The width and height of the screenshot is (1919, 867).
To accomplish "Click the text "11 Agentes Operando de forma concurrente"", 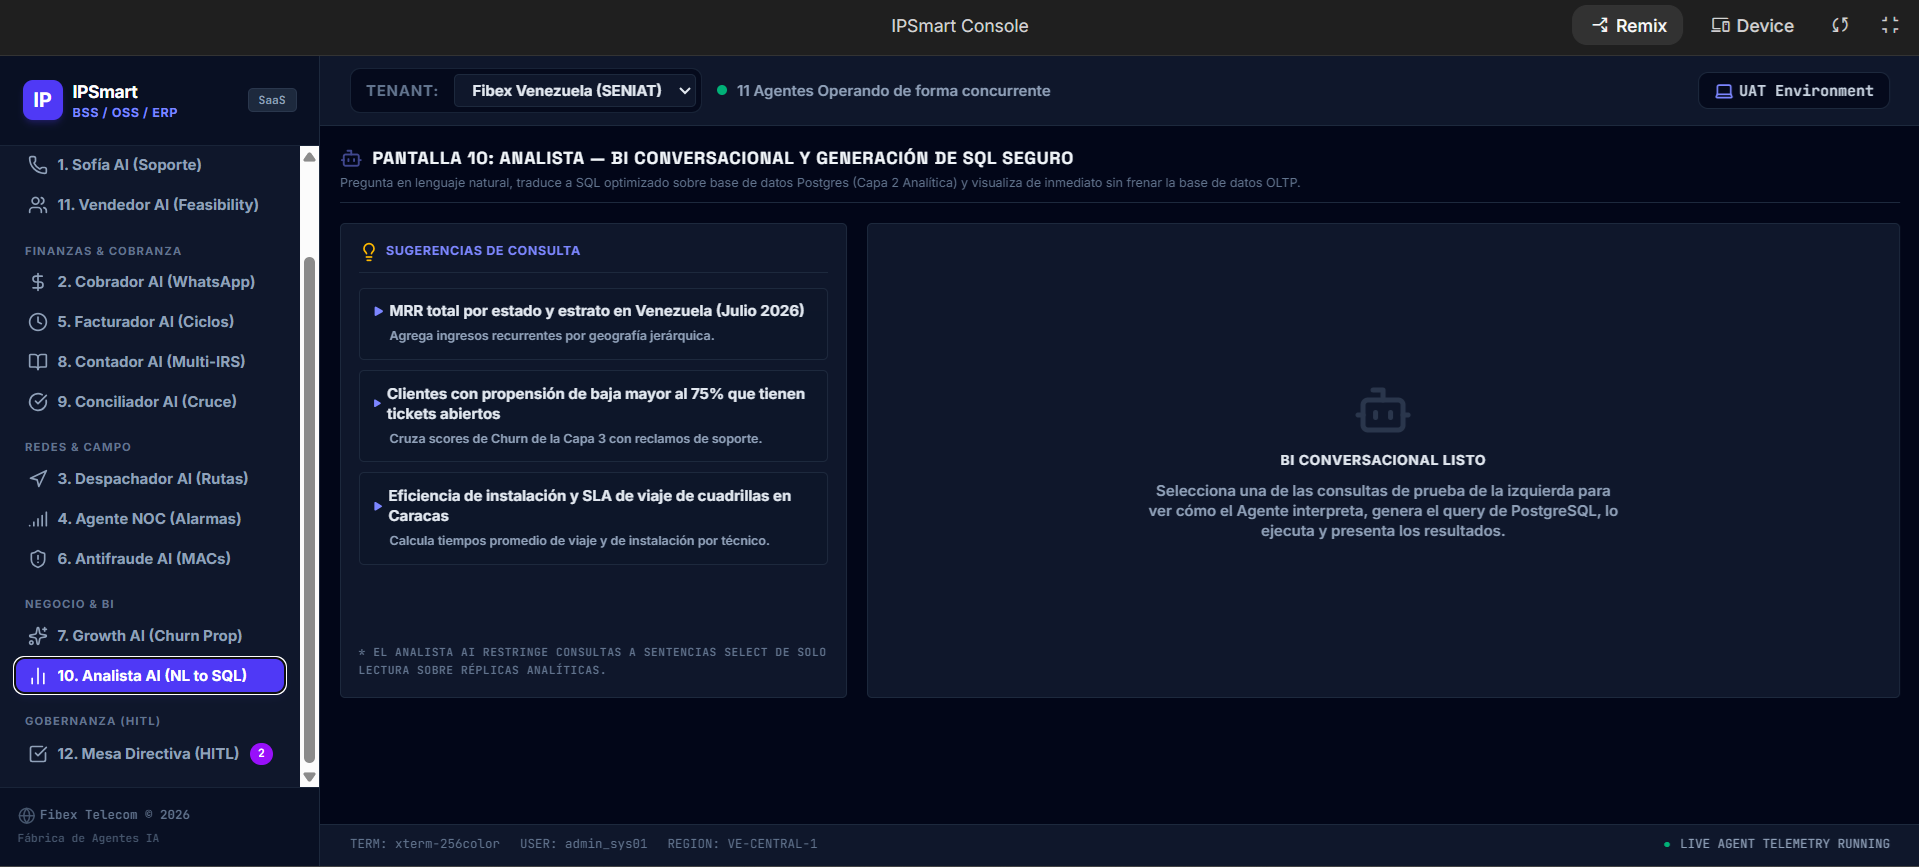I will click(x=894, y=91).
